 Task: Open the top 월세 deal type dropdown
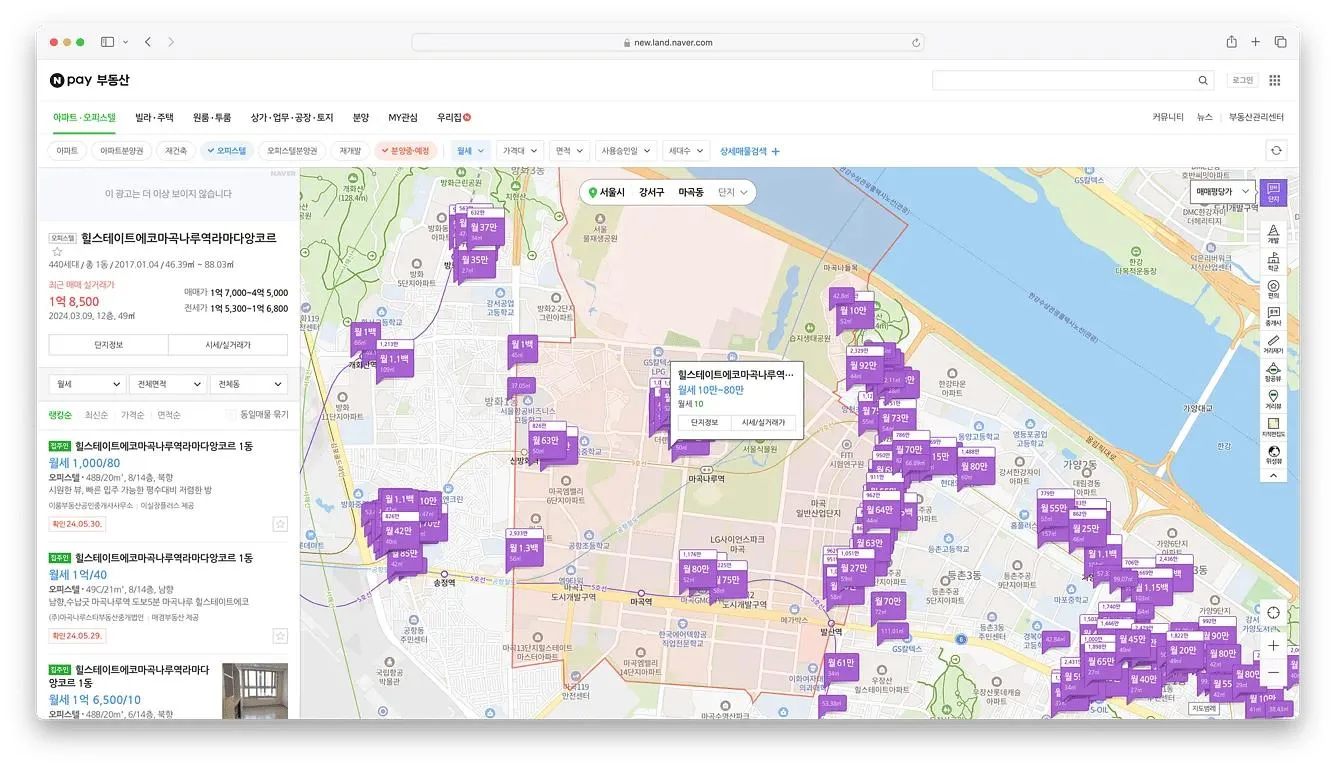(x=470, y=151)
